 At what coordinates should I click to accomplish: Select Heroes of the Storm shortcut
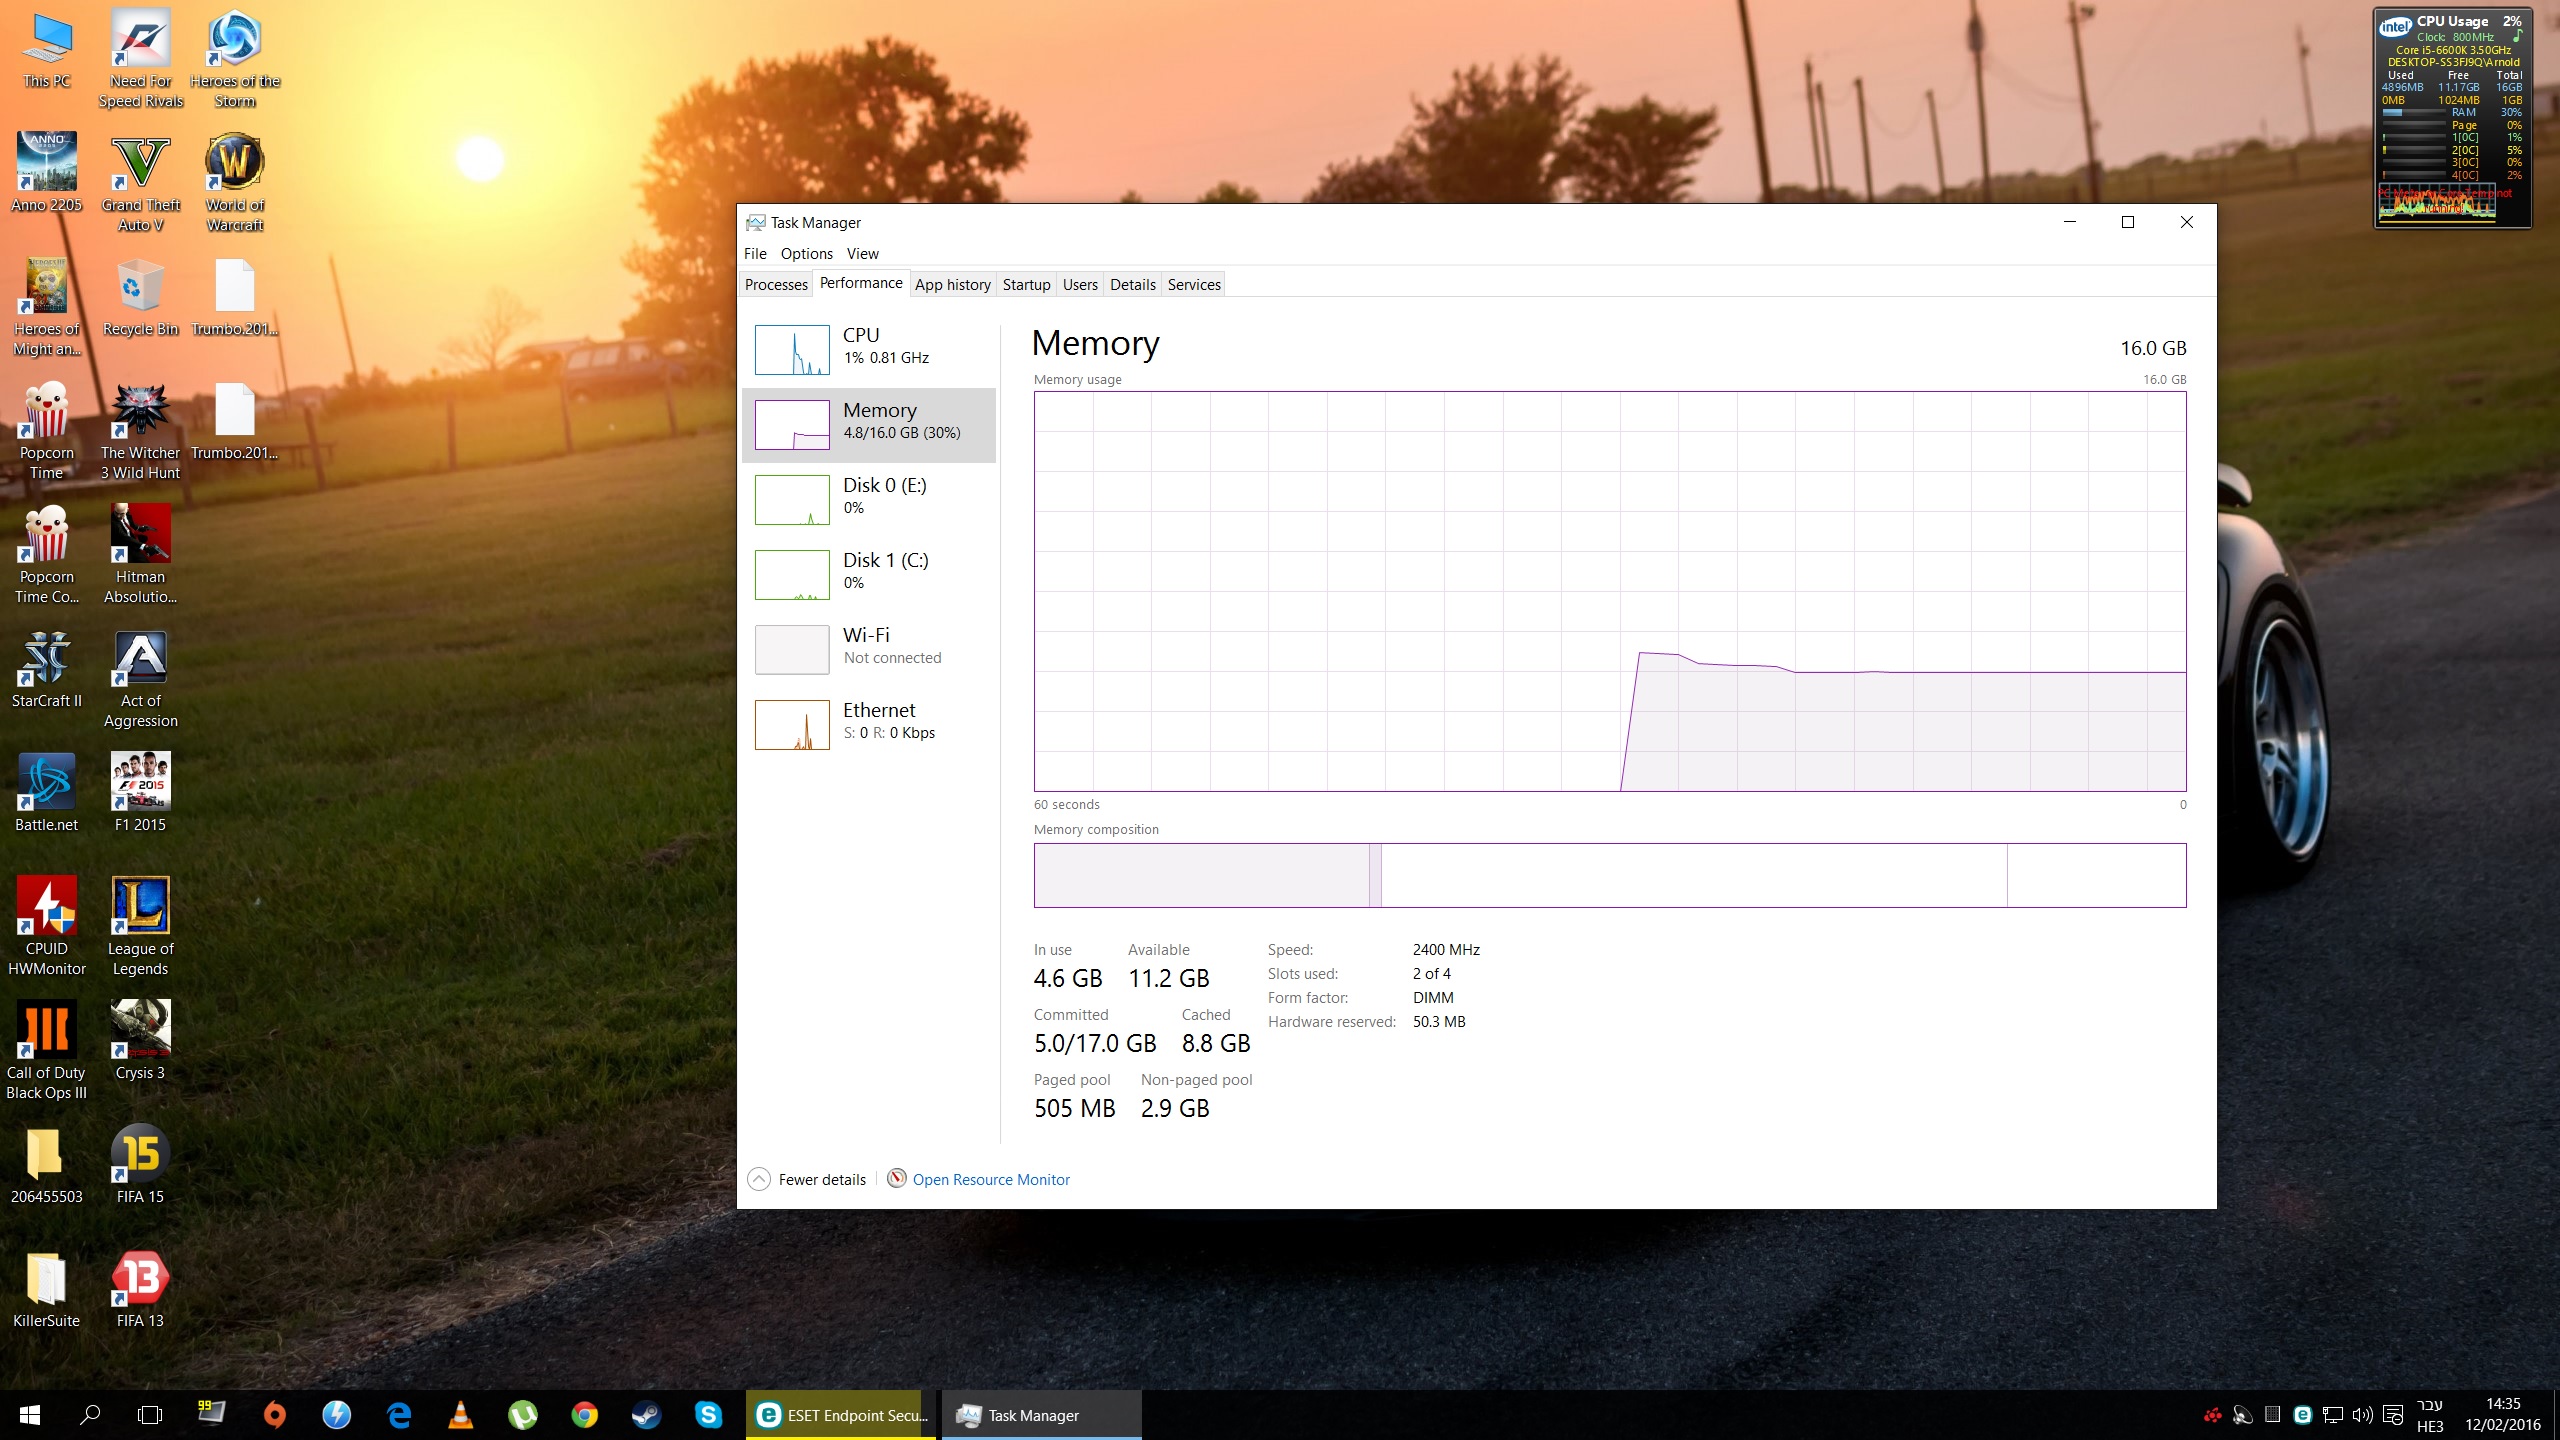pos(235,60)
